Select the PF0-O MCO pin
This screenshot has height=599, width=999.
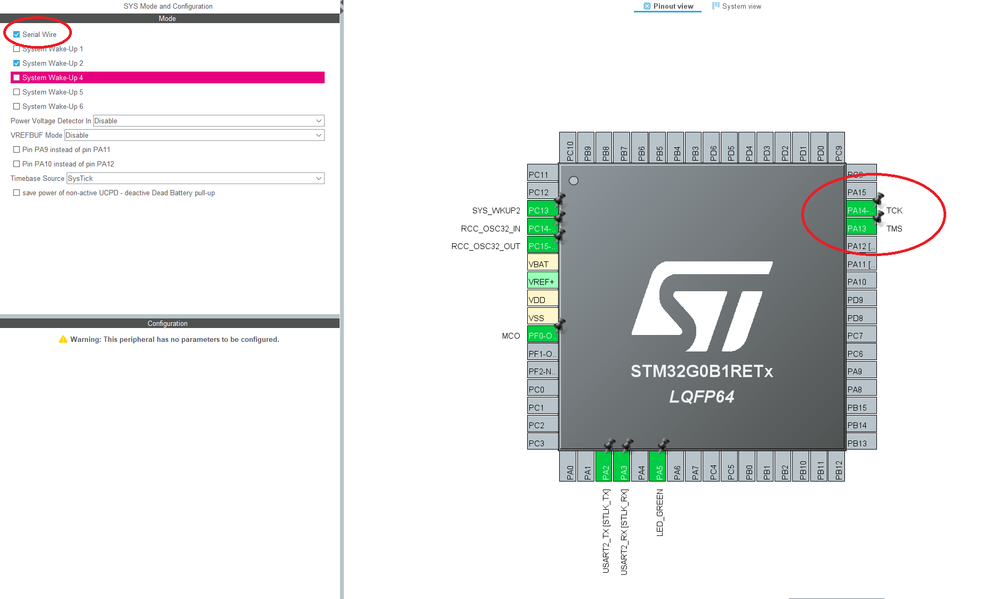(x=543, y=336)
